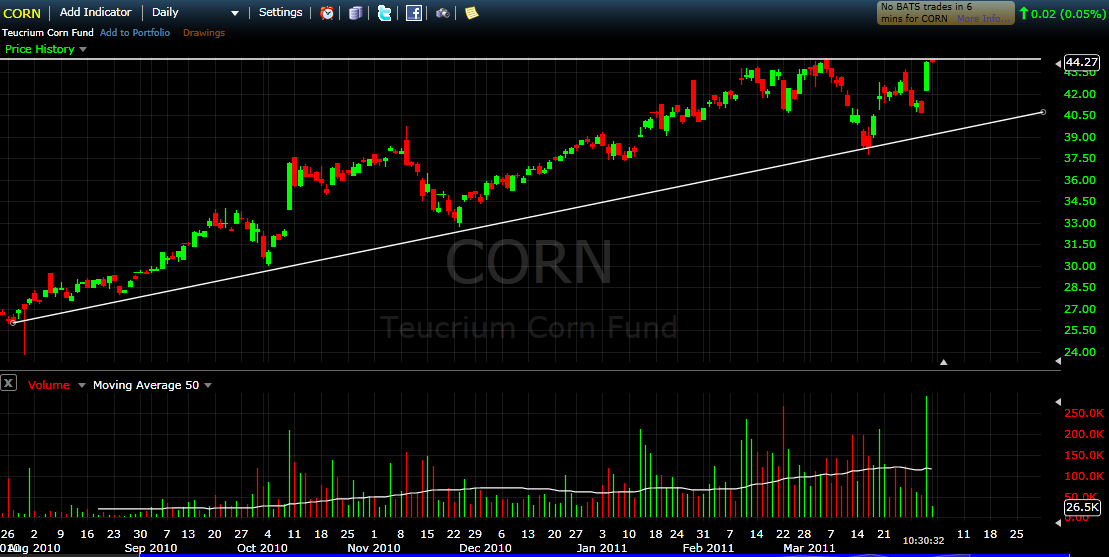The image size is (1109, 557).
Task: Click the Moving Average 50 label
Action: [146, 385]
